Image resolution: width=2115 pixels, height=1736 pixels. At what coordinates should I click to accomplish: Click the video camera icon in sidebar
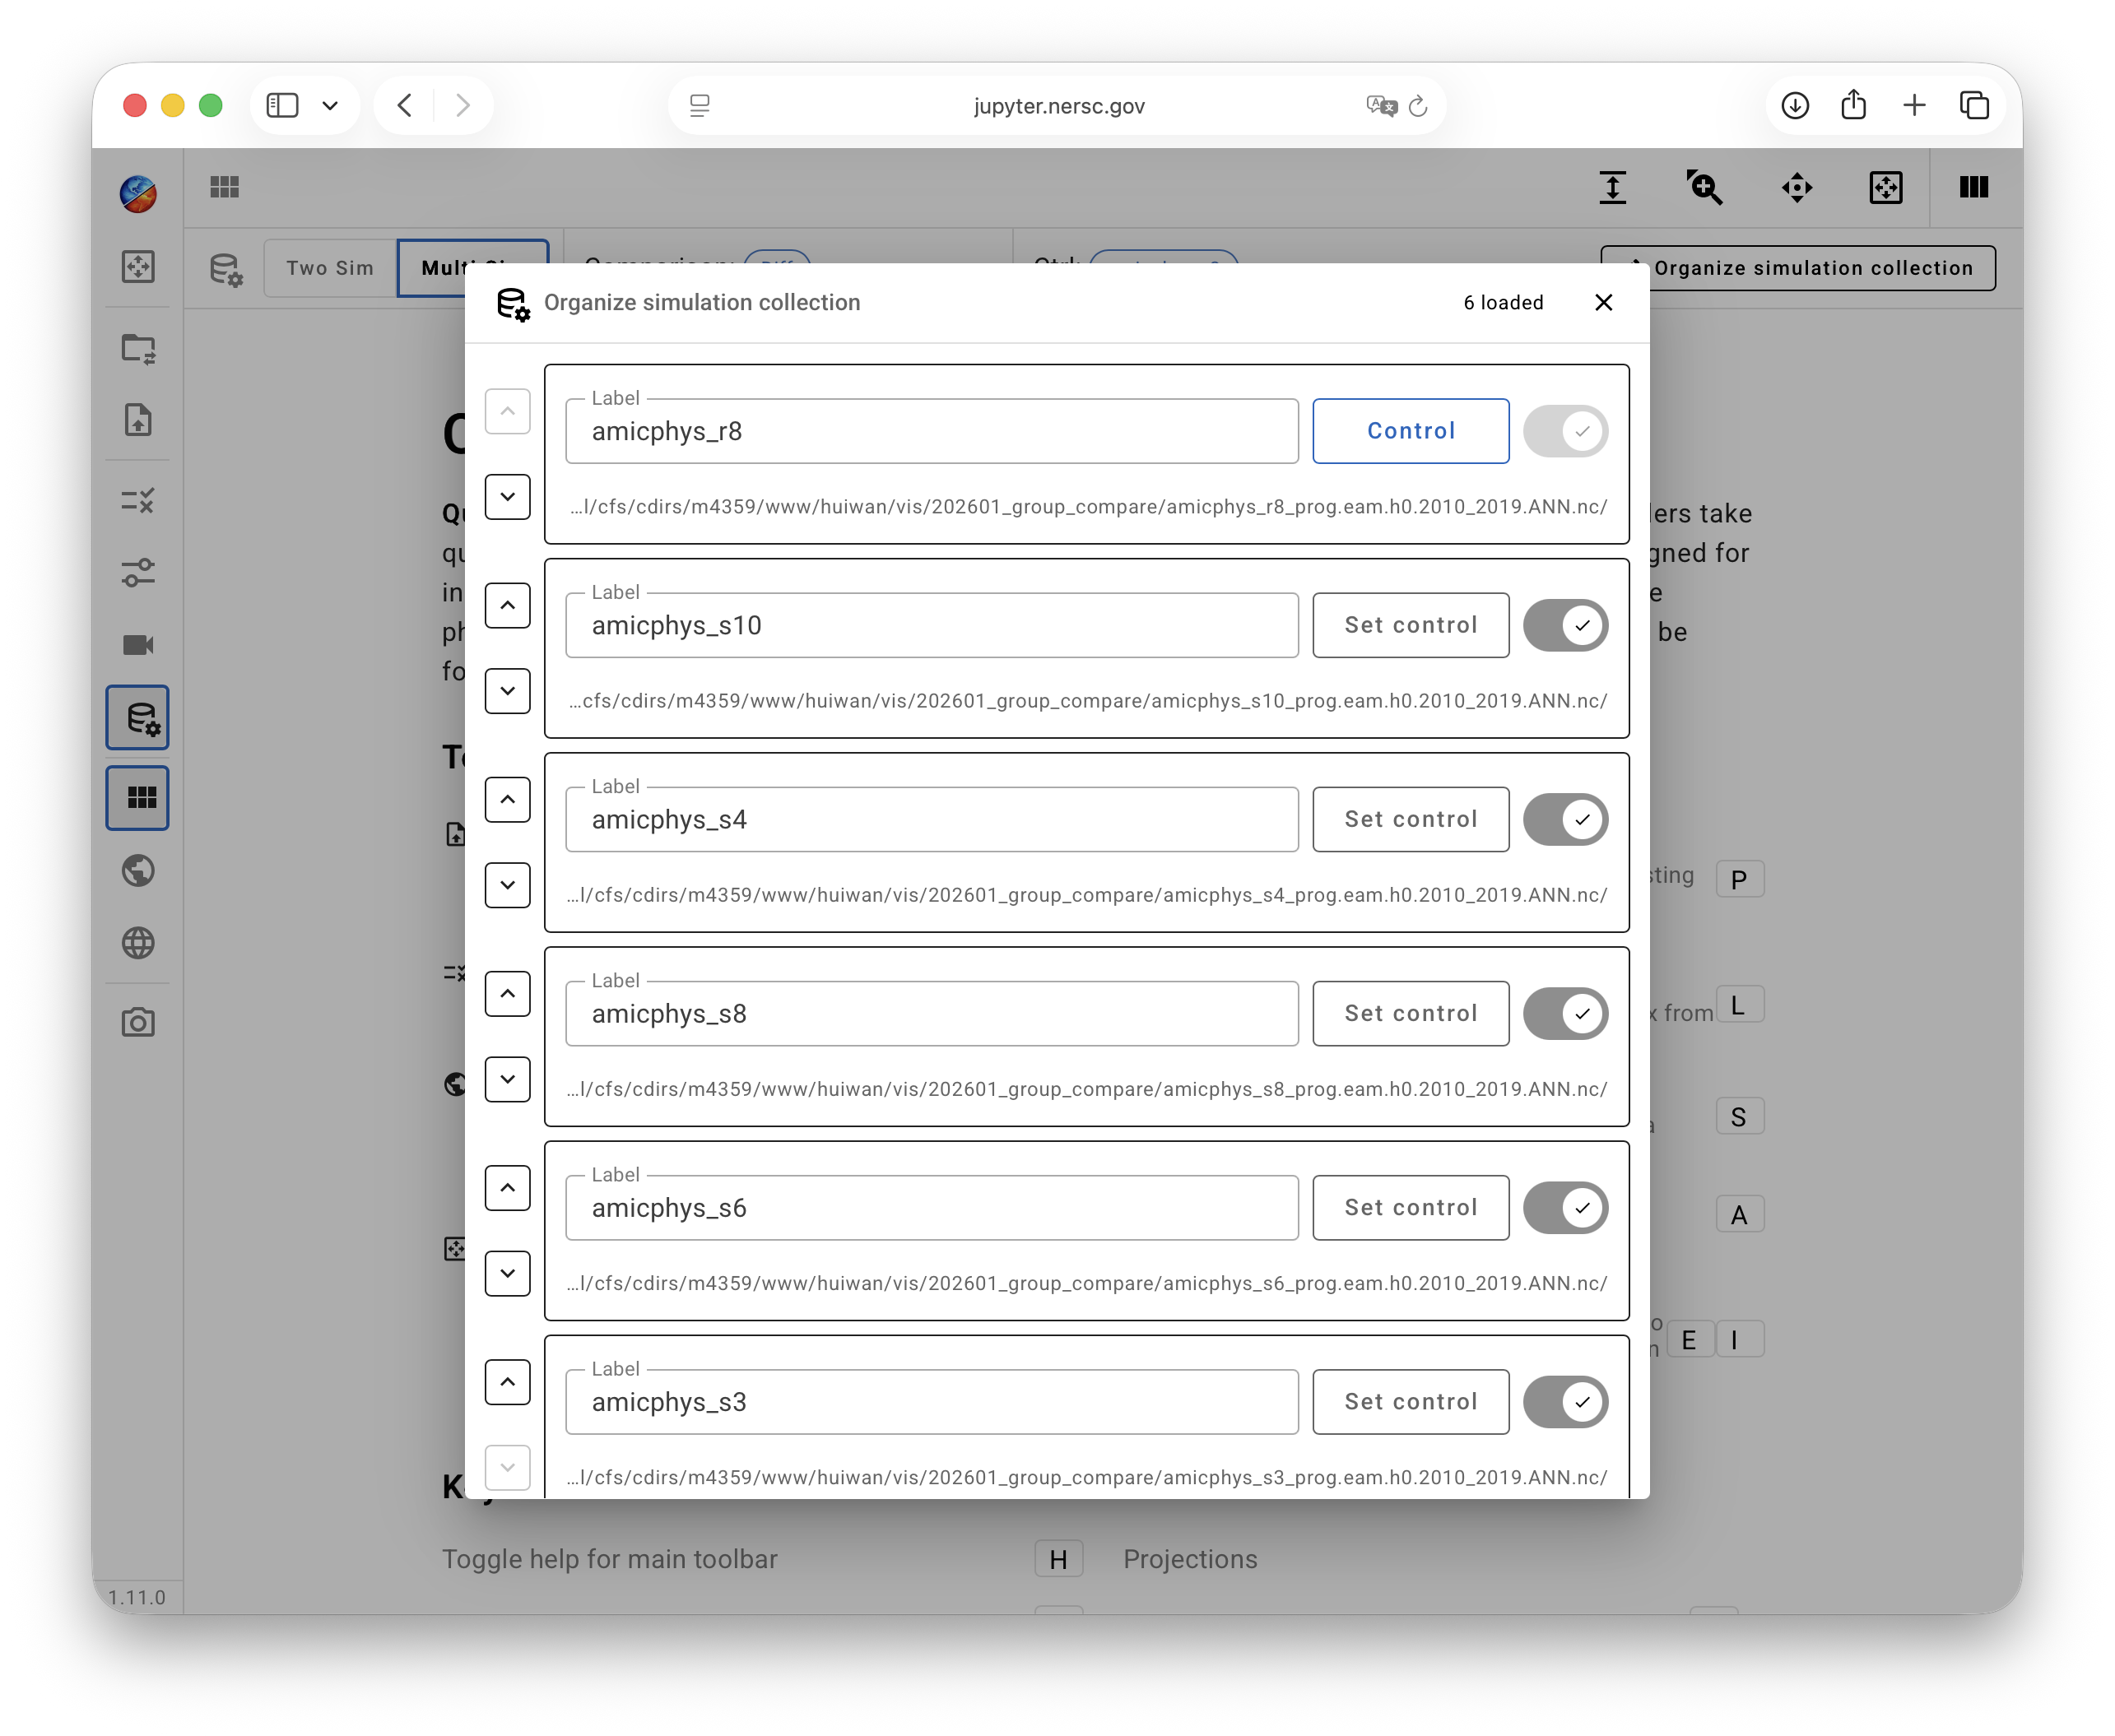138,644
